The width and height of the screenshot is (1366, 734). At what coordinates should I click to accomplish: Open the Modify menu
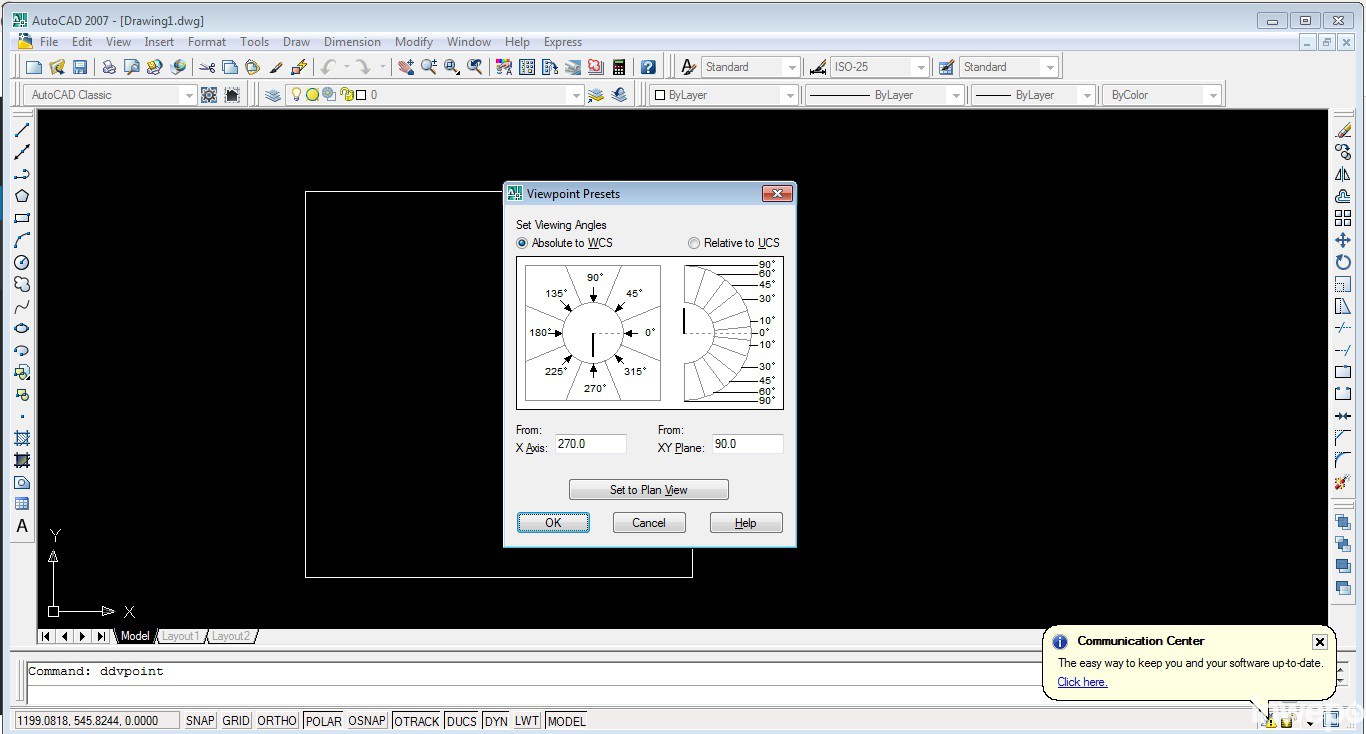tap(413, 42)
